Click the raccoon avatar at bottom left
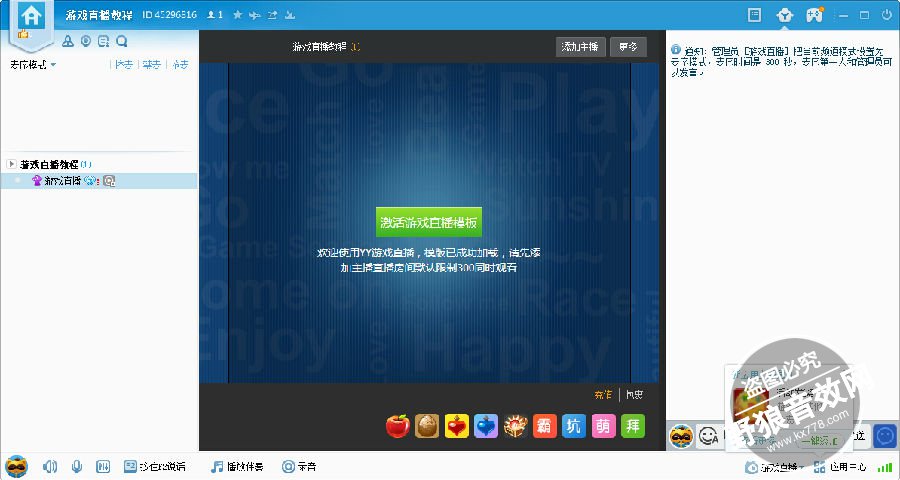 click(16, 466)
